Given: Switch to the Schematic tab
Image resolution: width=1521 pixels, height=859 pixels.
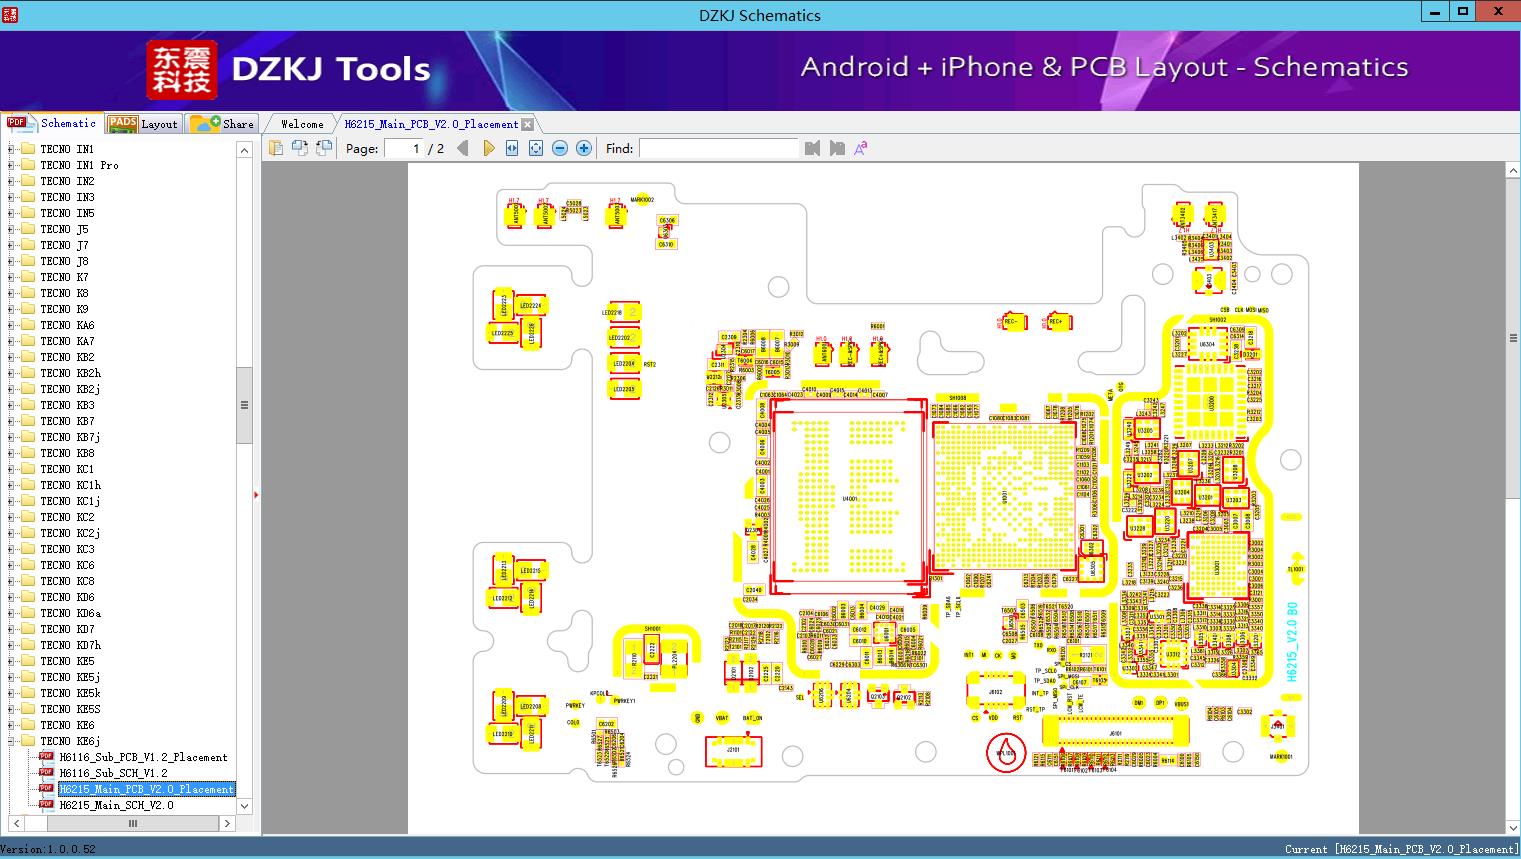Looking at the screenshot, I should click(52, 123).
